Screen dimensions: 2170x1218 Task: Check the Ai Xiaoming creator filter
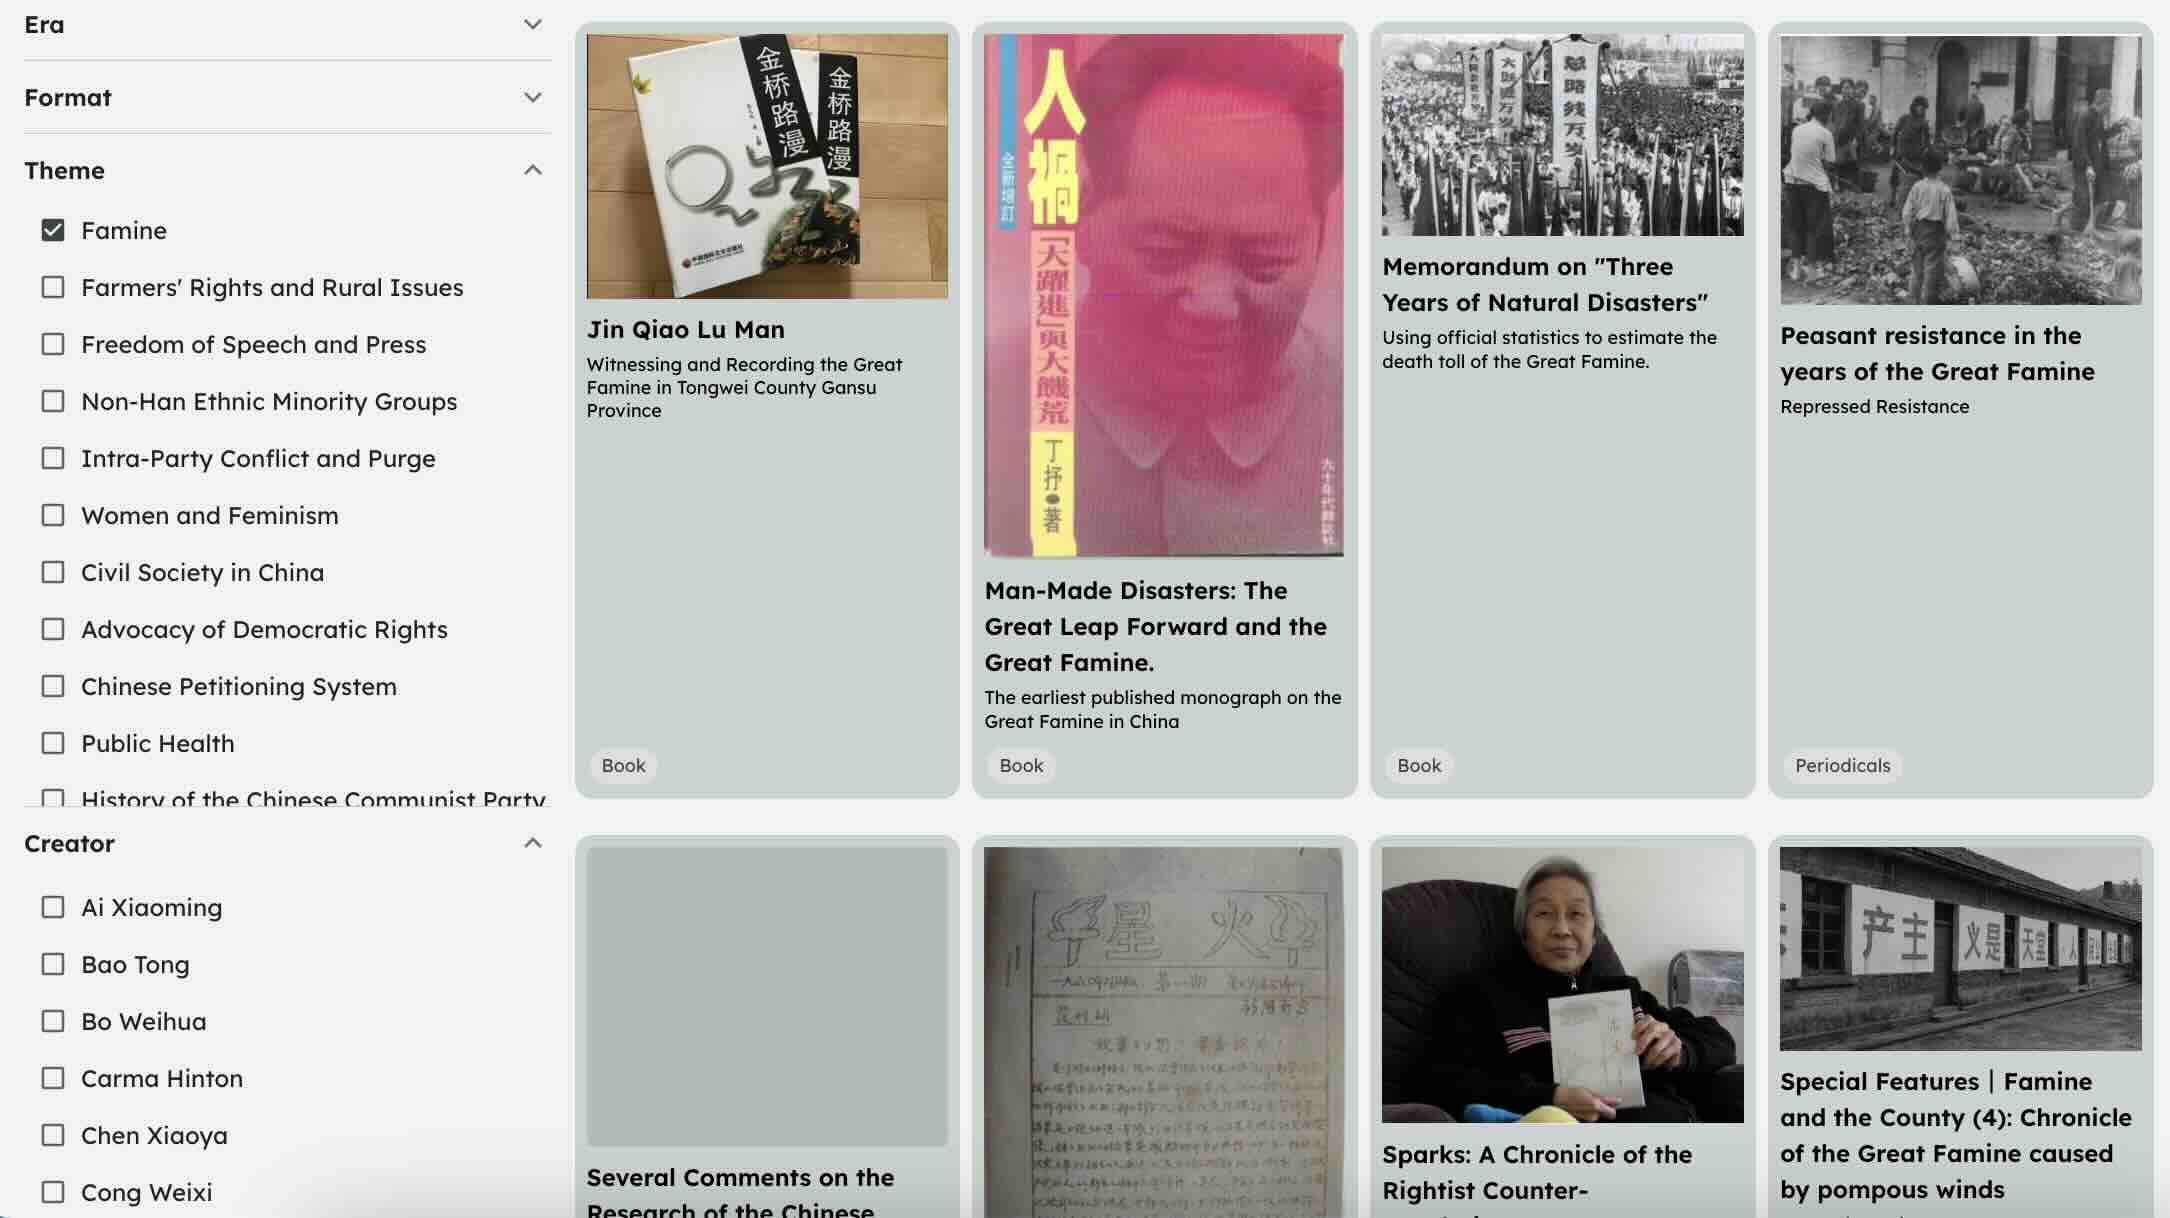[x=53, y=907]
